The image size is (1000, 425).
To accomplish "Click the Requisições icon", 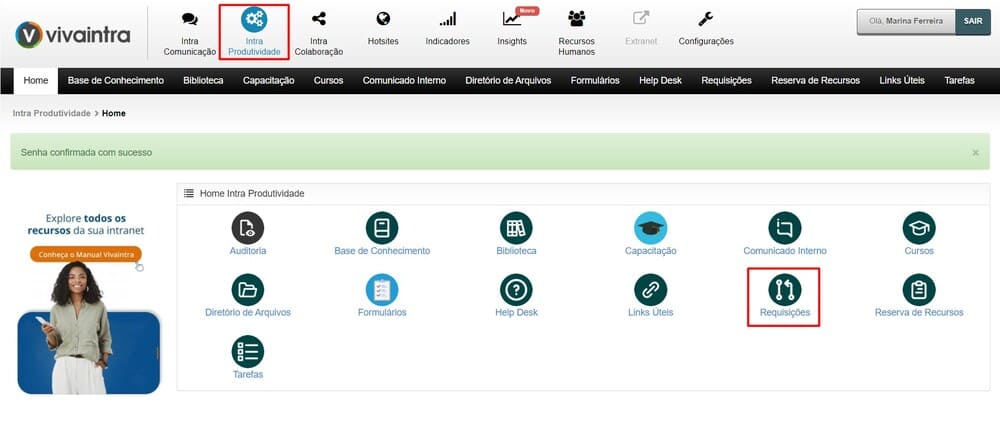I will point(784,290).
